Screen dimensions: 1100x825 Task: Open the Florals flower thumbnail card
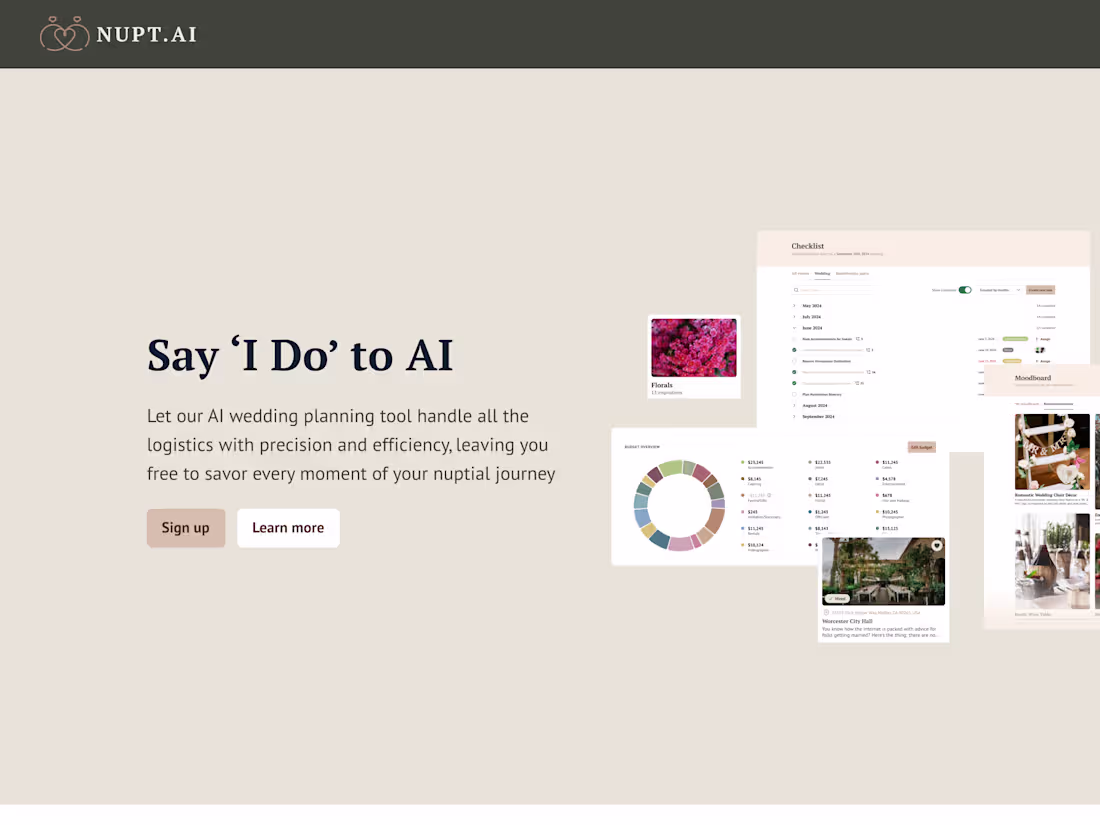[694, 356]
